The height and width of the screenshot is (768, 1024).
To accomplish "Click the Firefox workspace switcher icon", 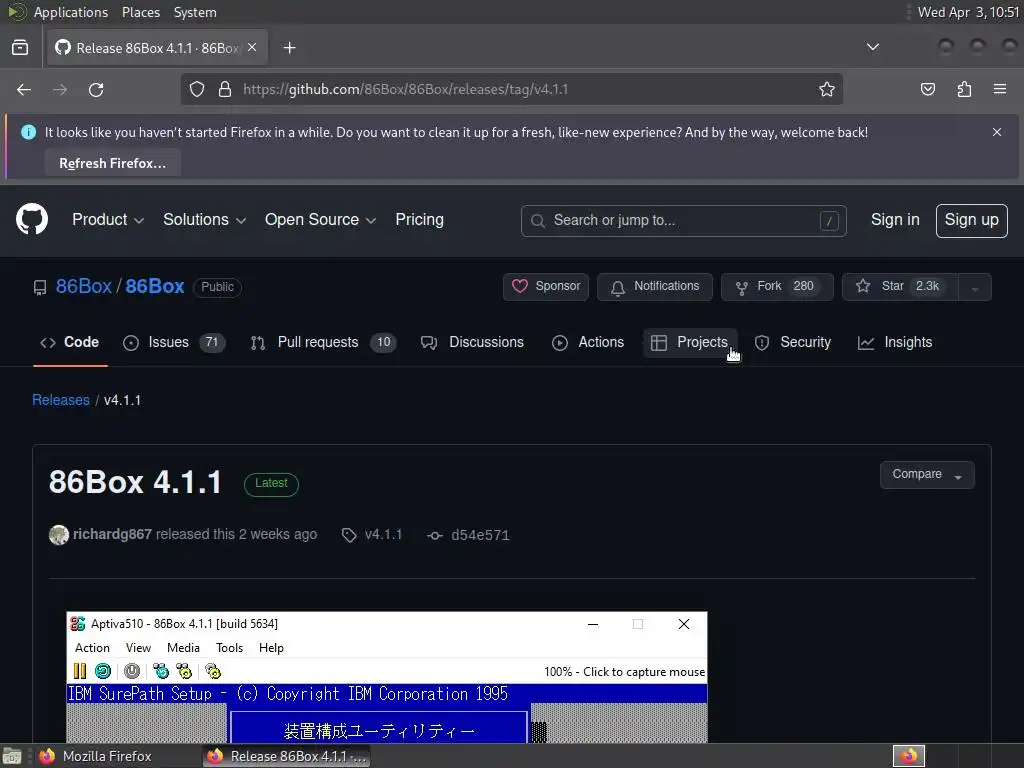I will (909, 756).
